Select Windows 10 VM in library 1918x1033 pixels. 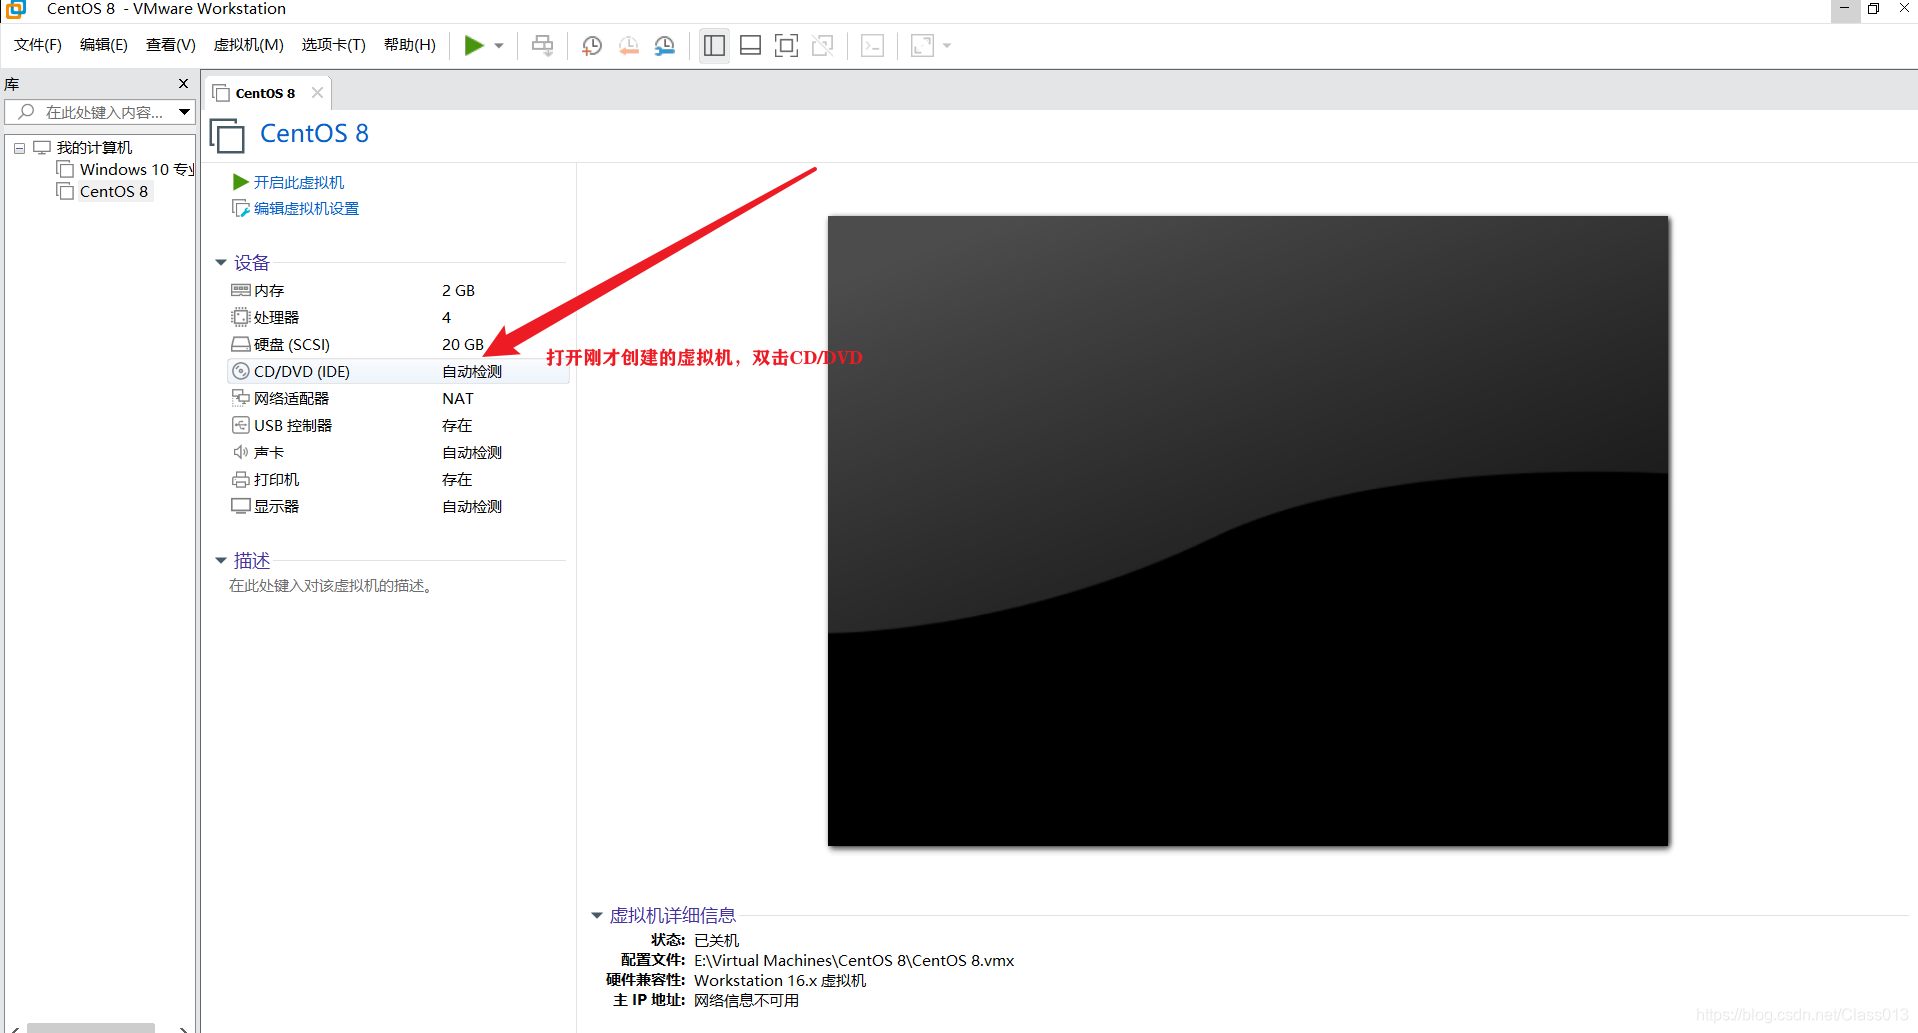[136, 170]
